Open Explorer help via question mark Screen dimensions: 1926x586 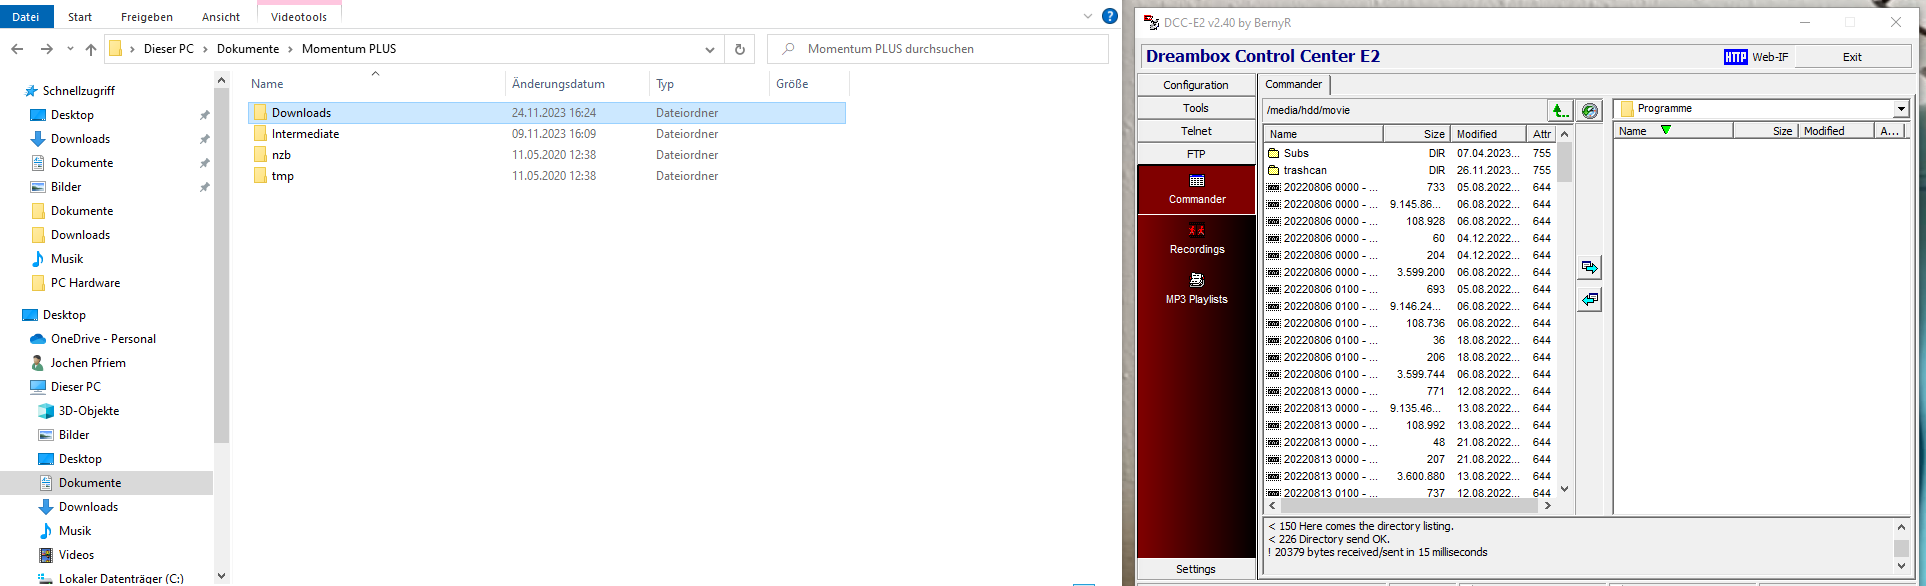tap(1109, 16)
